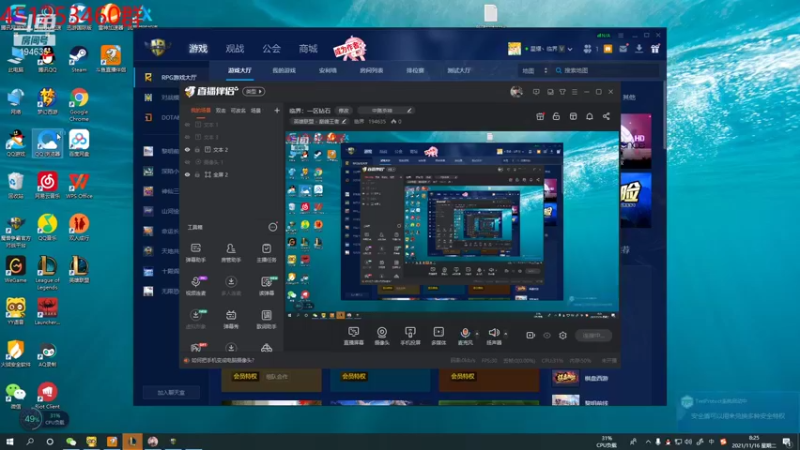Select RPG游戏大厅 in platform sidebar
The image size is (800, 450).
pyautogui.click(x=171, y=77)
